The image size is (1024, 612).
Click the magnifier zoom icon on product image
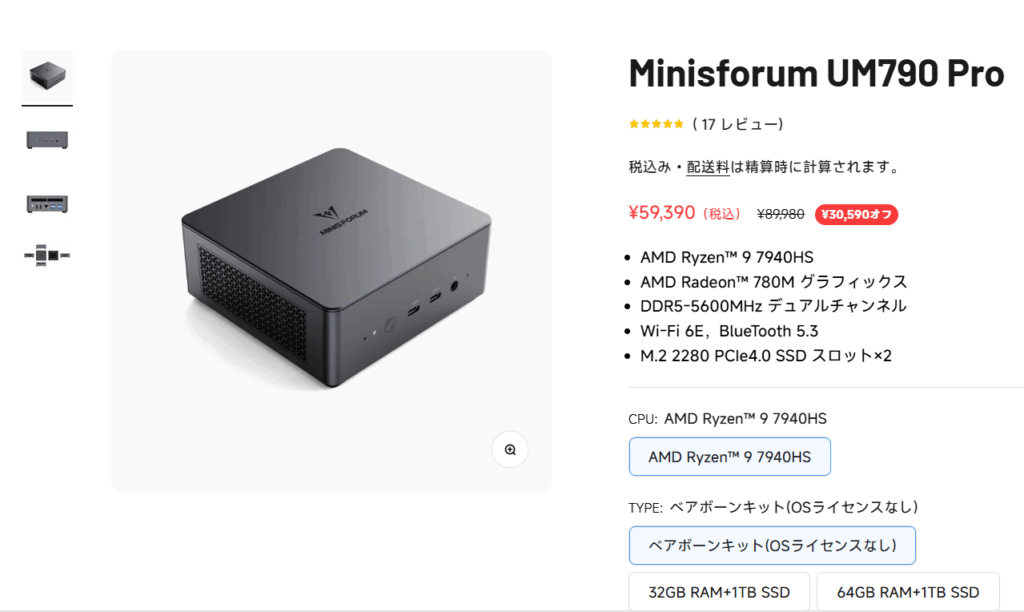point(510,450)
